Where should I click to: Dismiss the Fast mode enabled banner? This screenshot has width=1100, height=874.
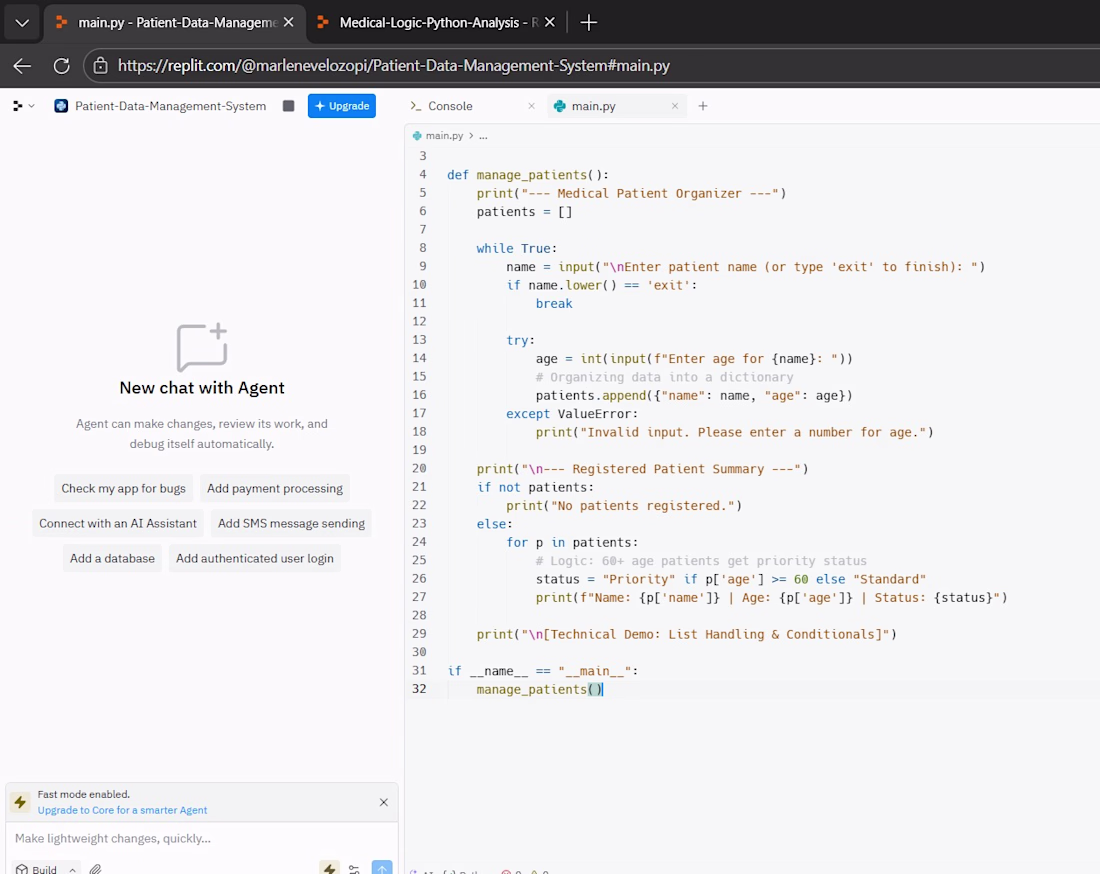click(383, 802)
